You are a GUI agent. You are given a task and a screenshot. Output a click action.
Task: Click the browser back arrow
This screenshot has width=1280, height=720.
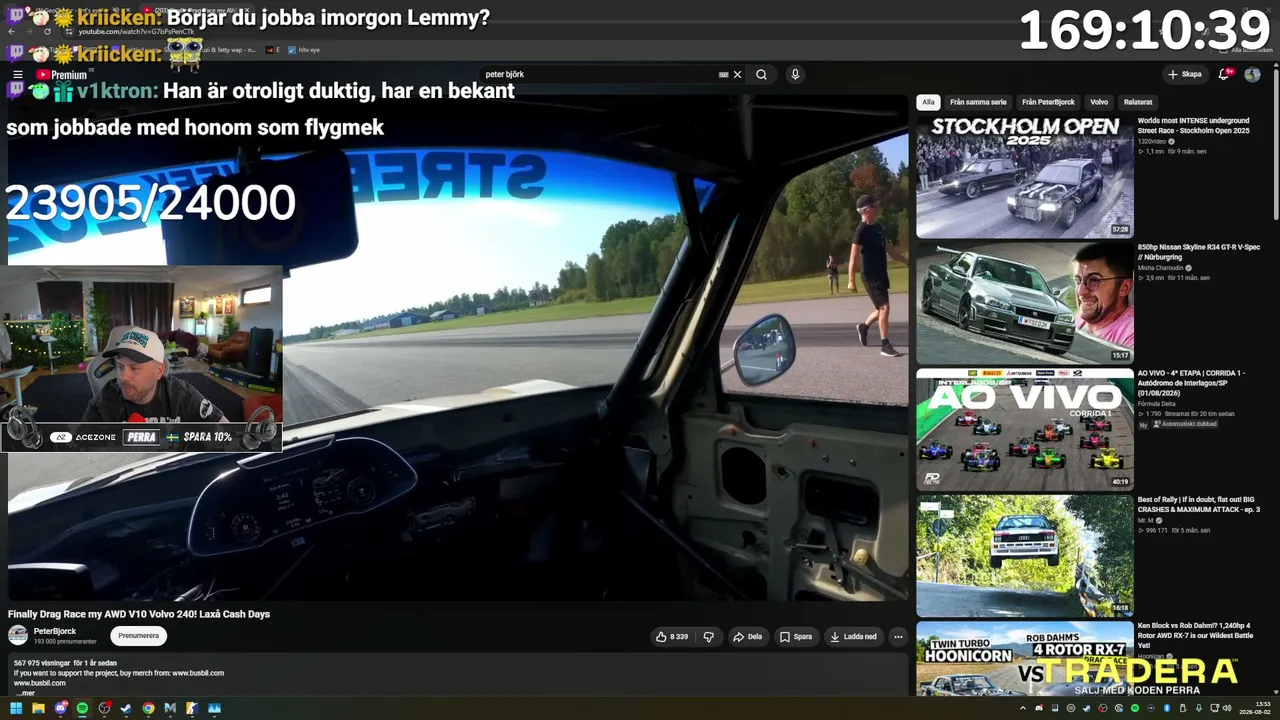[11, 32]
